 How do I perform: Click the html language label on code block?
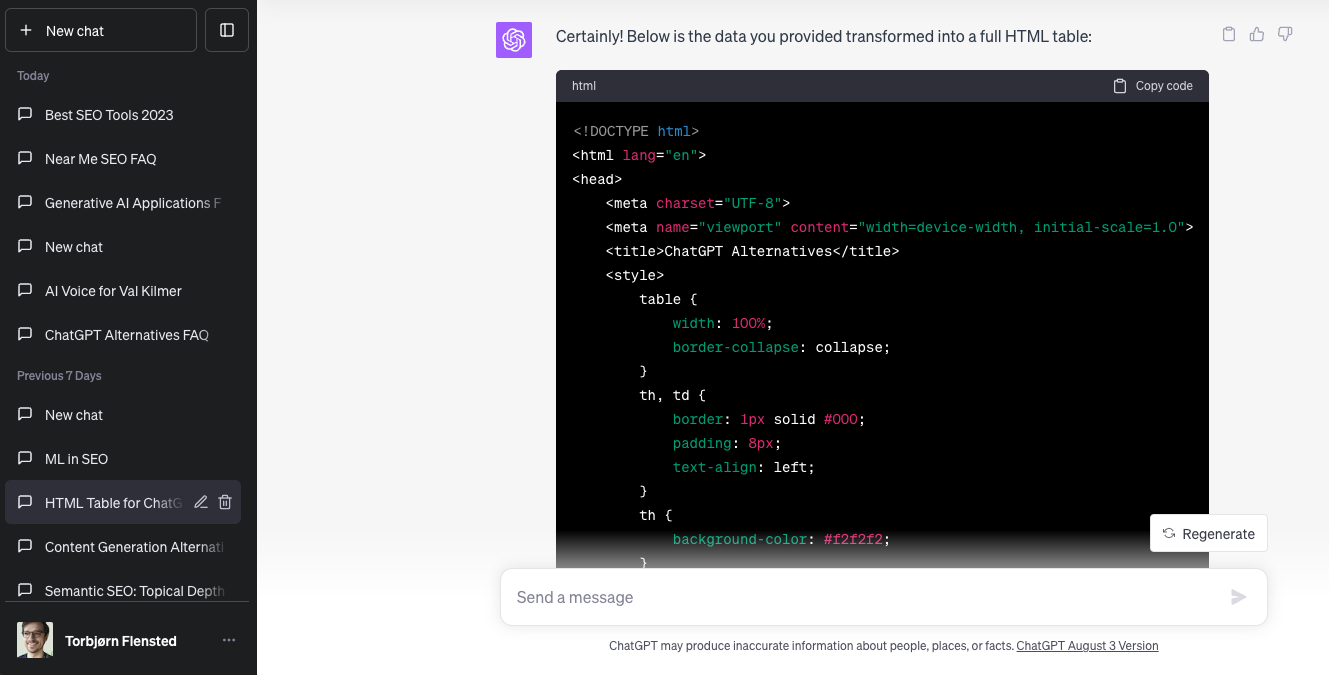click(x=584, y=86)
